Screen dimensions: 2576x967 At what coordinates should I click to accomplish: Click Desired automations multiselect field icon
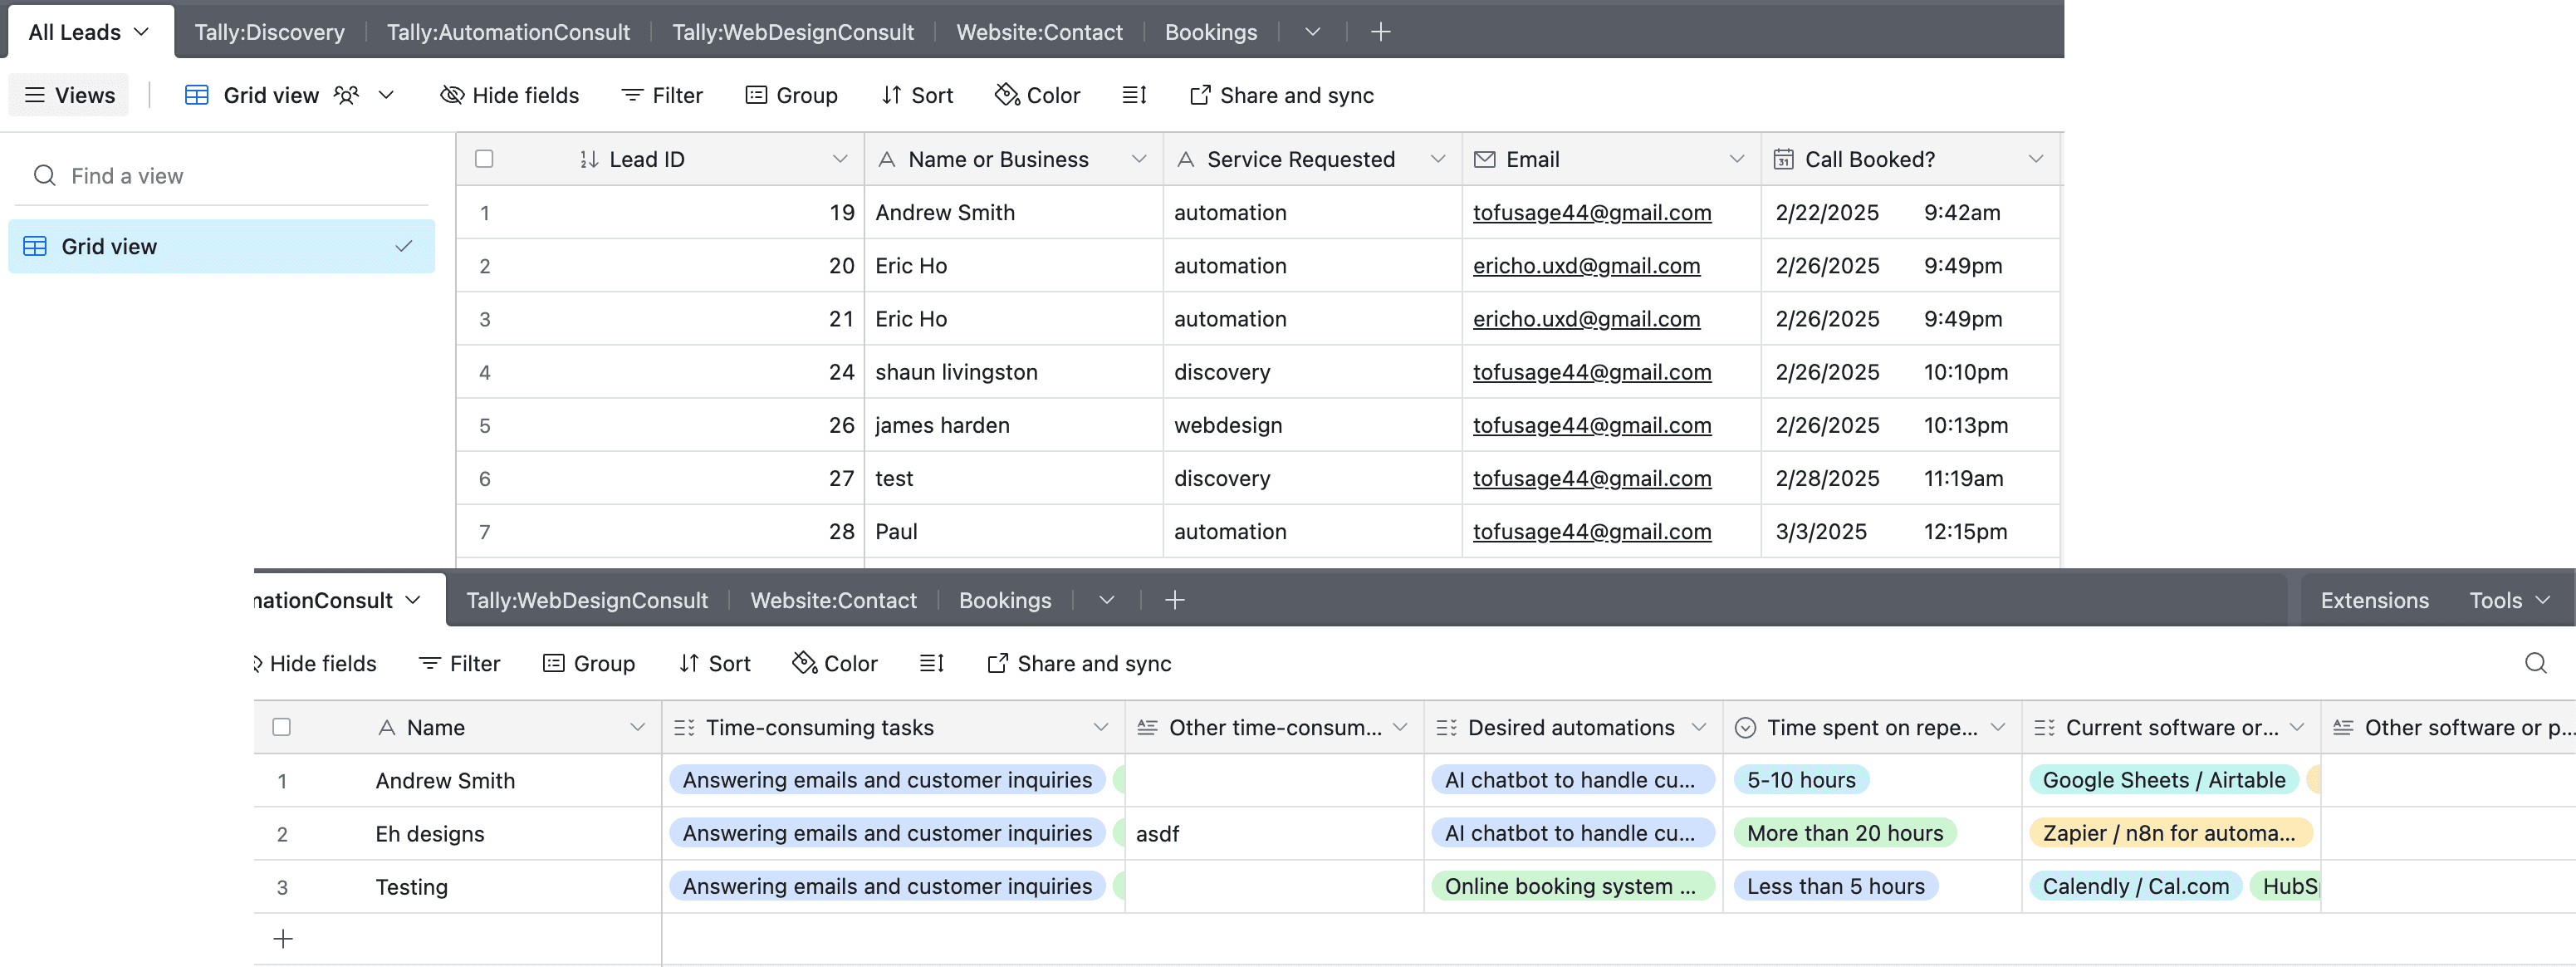tap(1446, 727)
